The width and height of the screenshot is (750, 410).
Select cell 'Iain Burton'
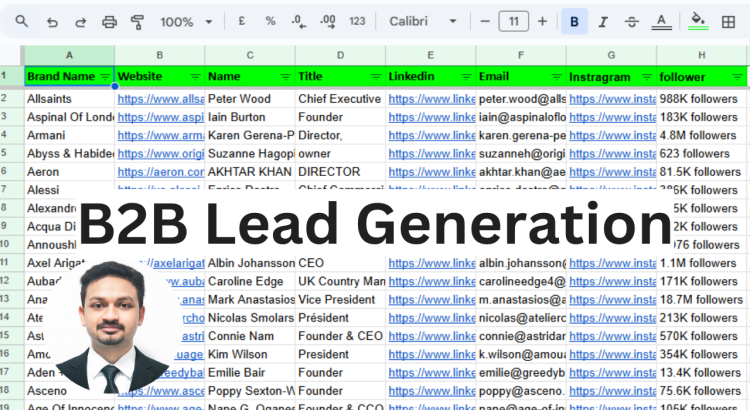pos(250,117)
